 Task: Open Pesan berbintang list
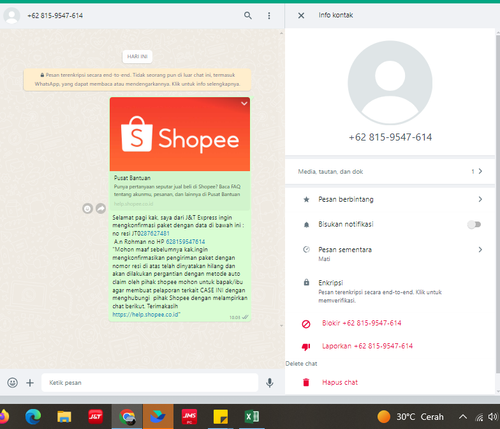pos(390,199)
